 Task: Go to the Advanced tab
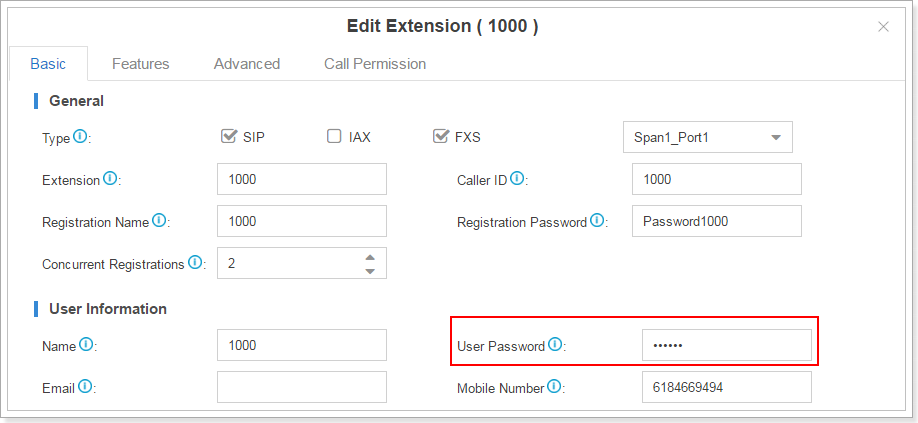coord(247,64)
